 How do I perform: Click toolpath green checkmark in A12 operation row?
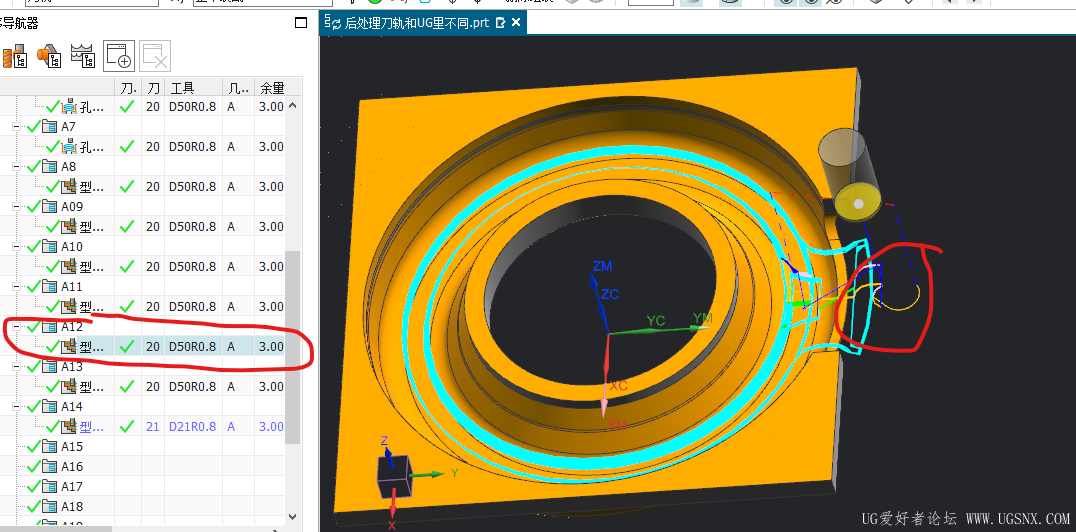coord(127,347)
